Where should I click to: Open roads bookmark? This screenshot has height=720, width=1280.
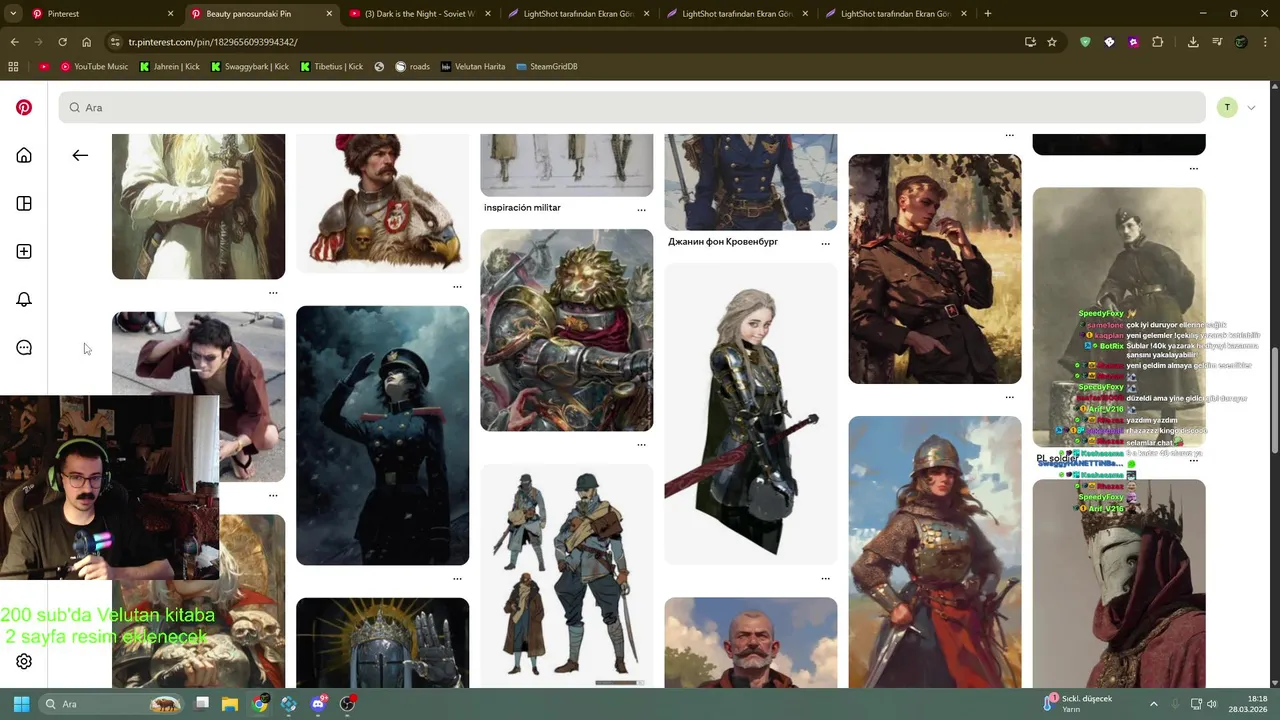(413, 66)
